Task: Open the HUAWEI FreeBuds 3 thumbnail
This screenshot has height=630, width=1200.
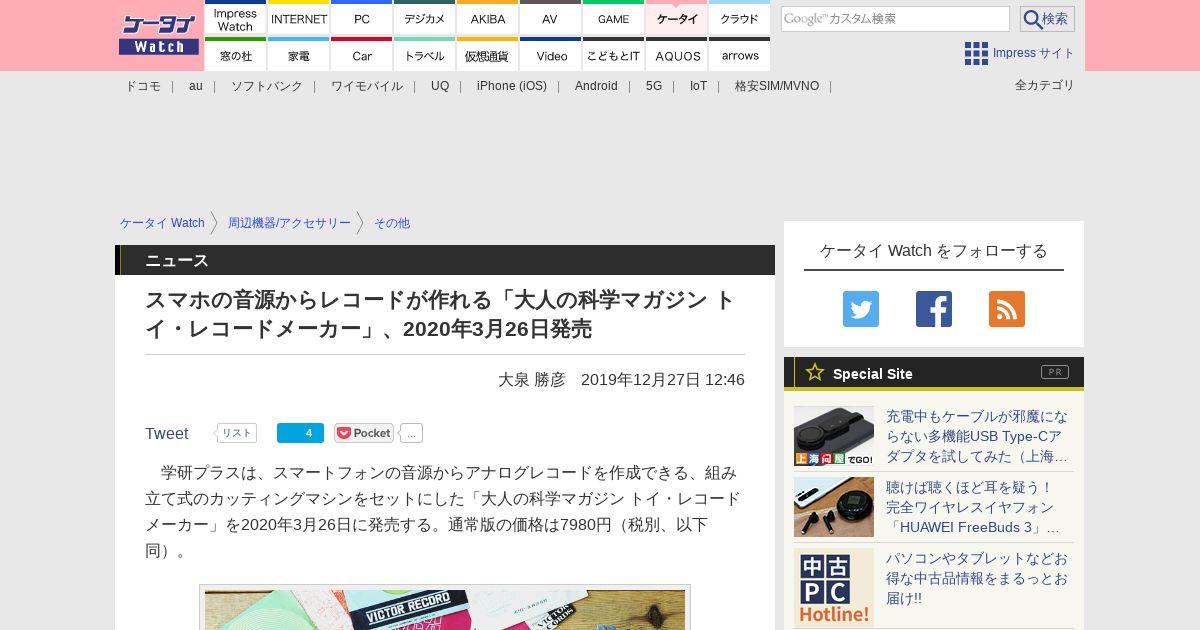Action: click(x=834, y=507)
